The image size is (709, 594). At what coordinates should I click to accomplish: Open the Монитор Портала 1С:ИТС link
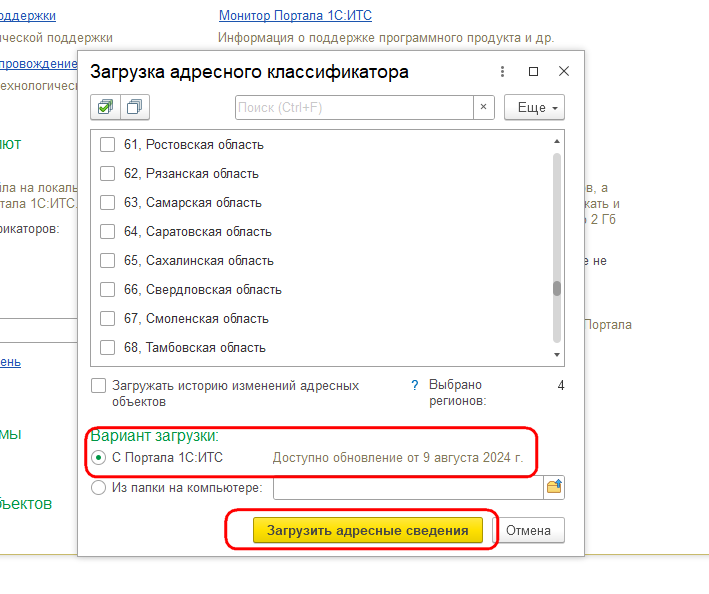pos(295,15)
